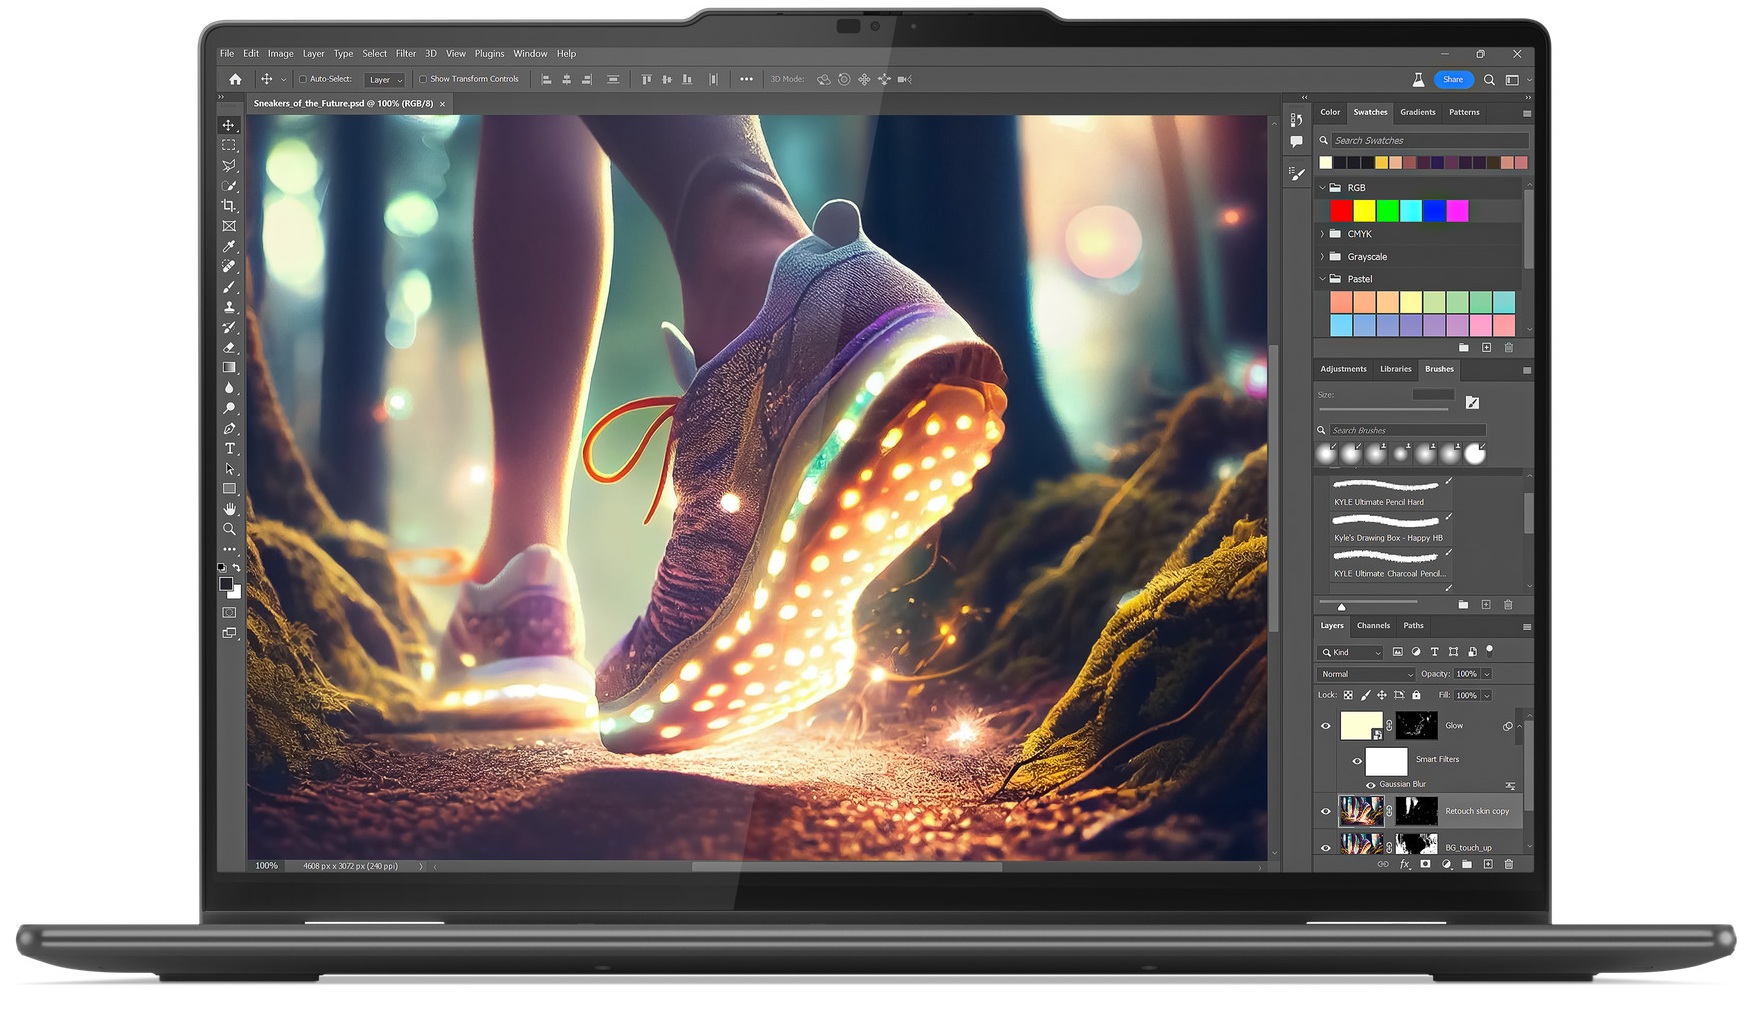Switch to the Patterns tab
This screenshot has height=1014, width=1759.
point(1464,112)
